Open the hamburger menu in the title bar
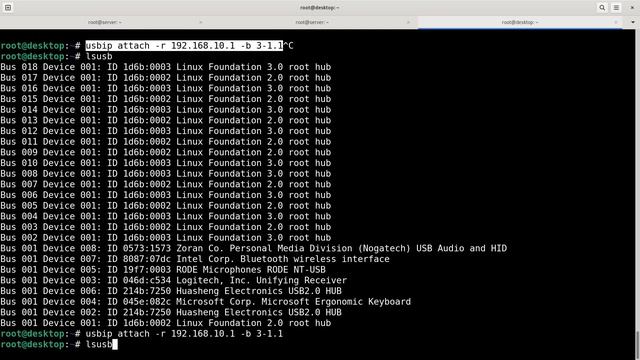The height and width of the screenshot is (360, 640). pyautogui.click(x=616, y=7)
